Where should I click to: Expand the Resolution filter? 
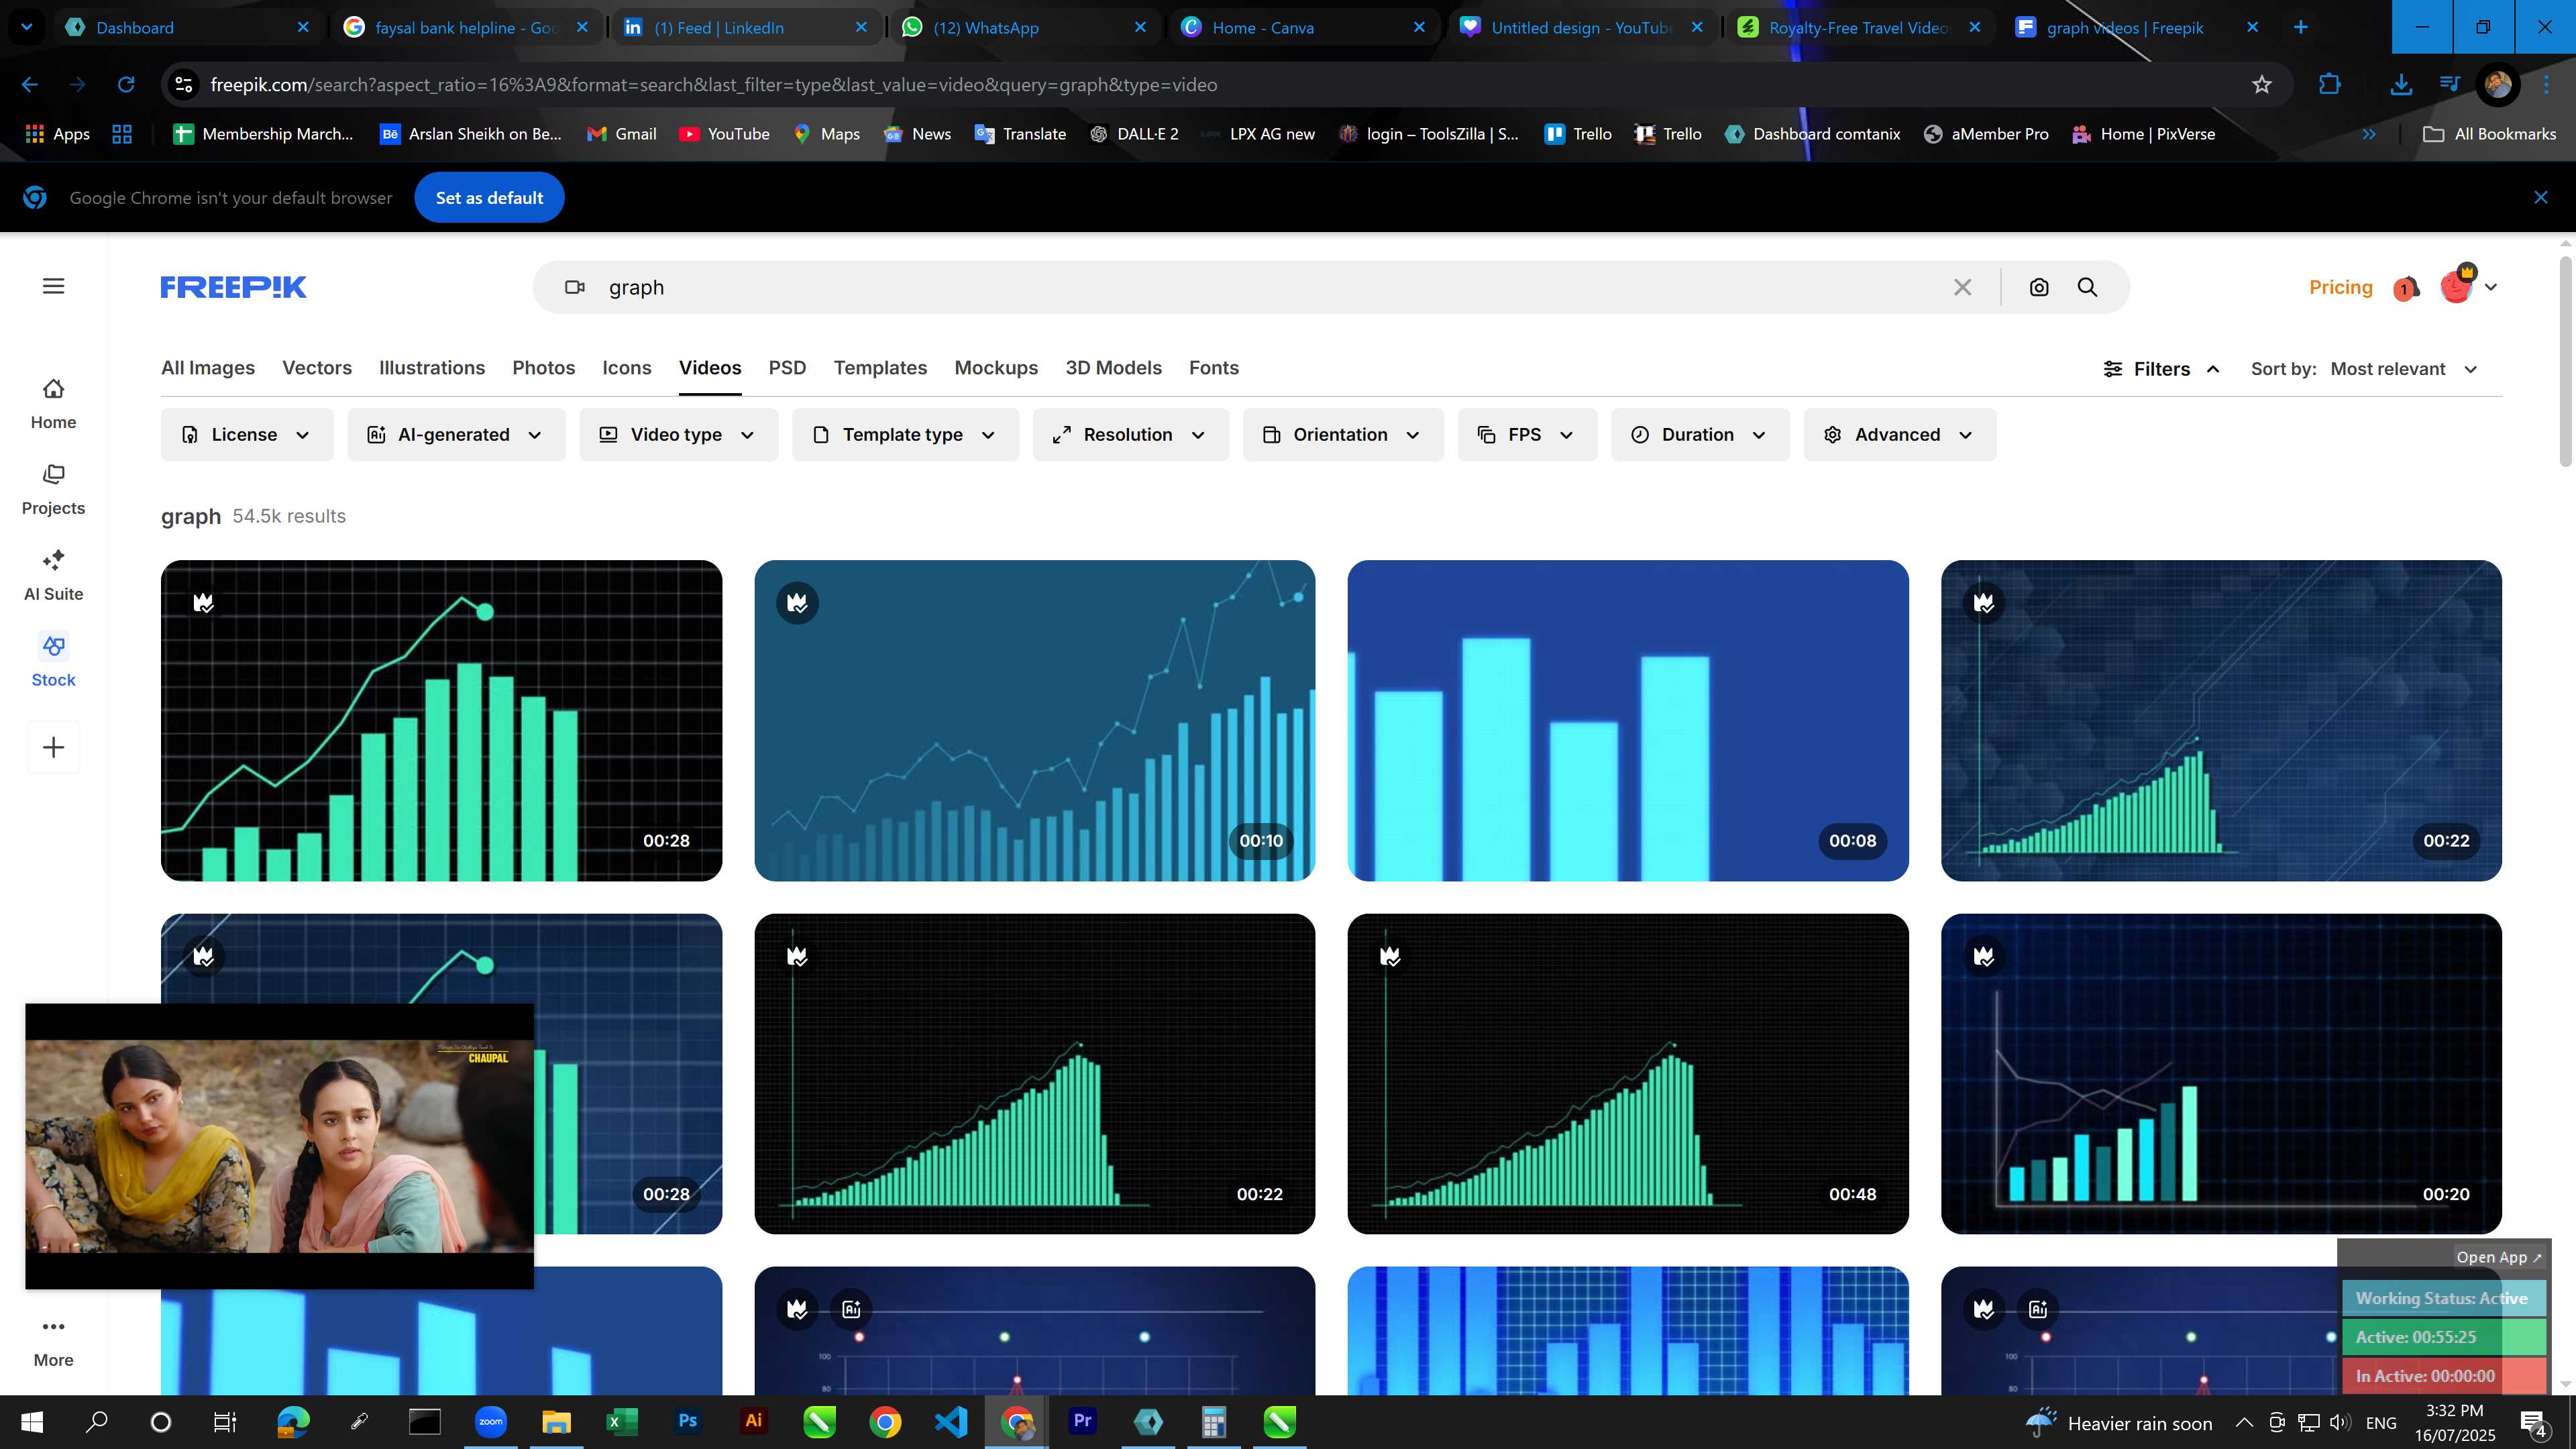tap(1130, 435)
